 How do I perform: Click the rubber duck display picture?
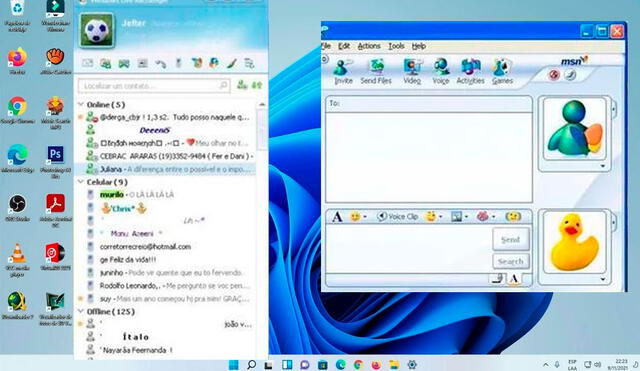(574, 242)
